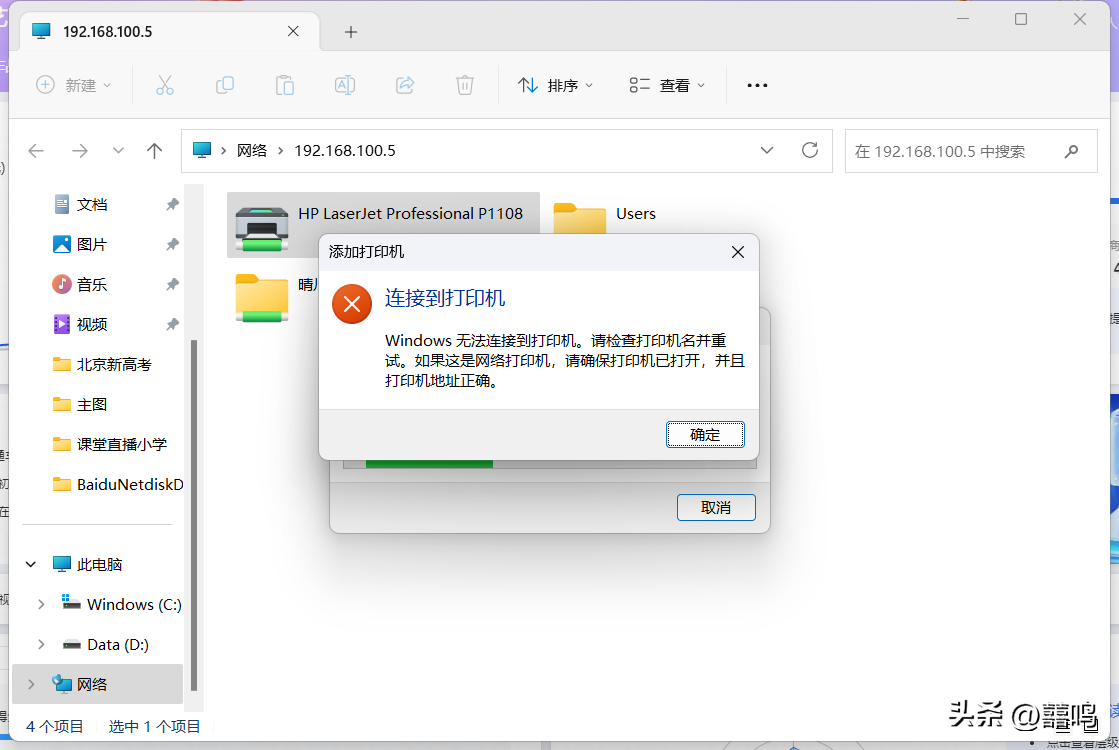Unpin 视频 using its pin icon
This screenshot has width=1119, height=750.
[x=172, y=325]
